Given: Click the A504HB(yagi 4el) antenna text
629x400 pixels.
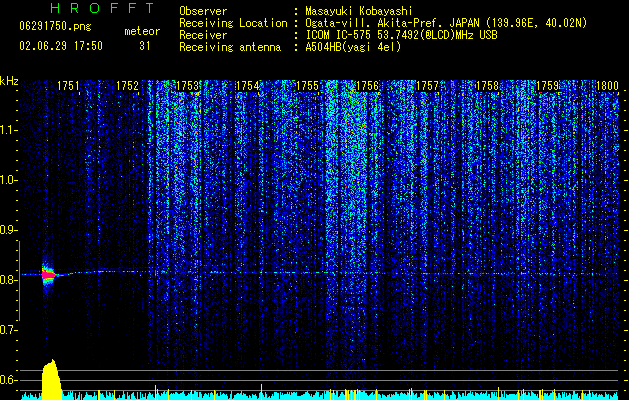Looking at the screenshot, I should point(353,47).
